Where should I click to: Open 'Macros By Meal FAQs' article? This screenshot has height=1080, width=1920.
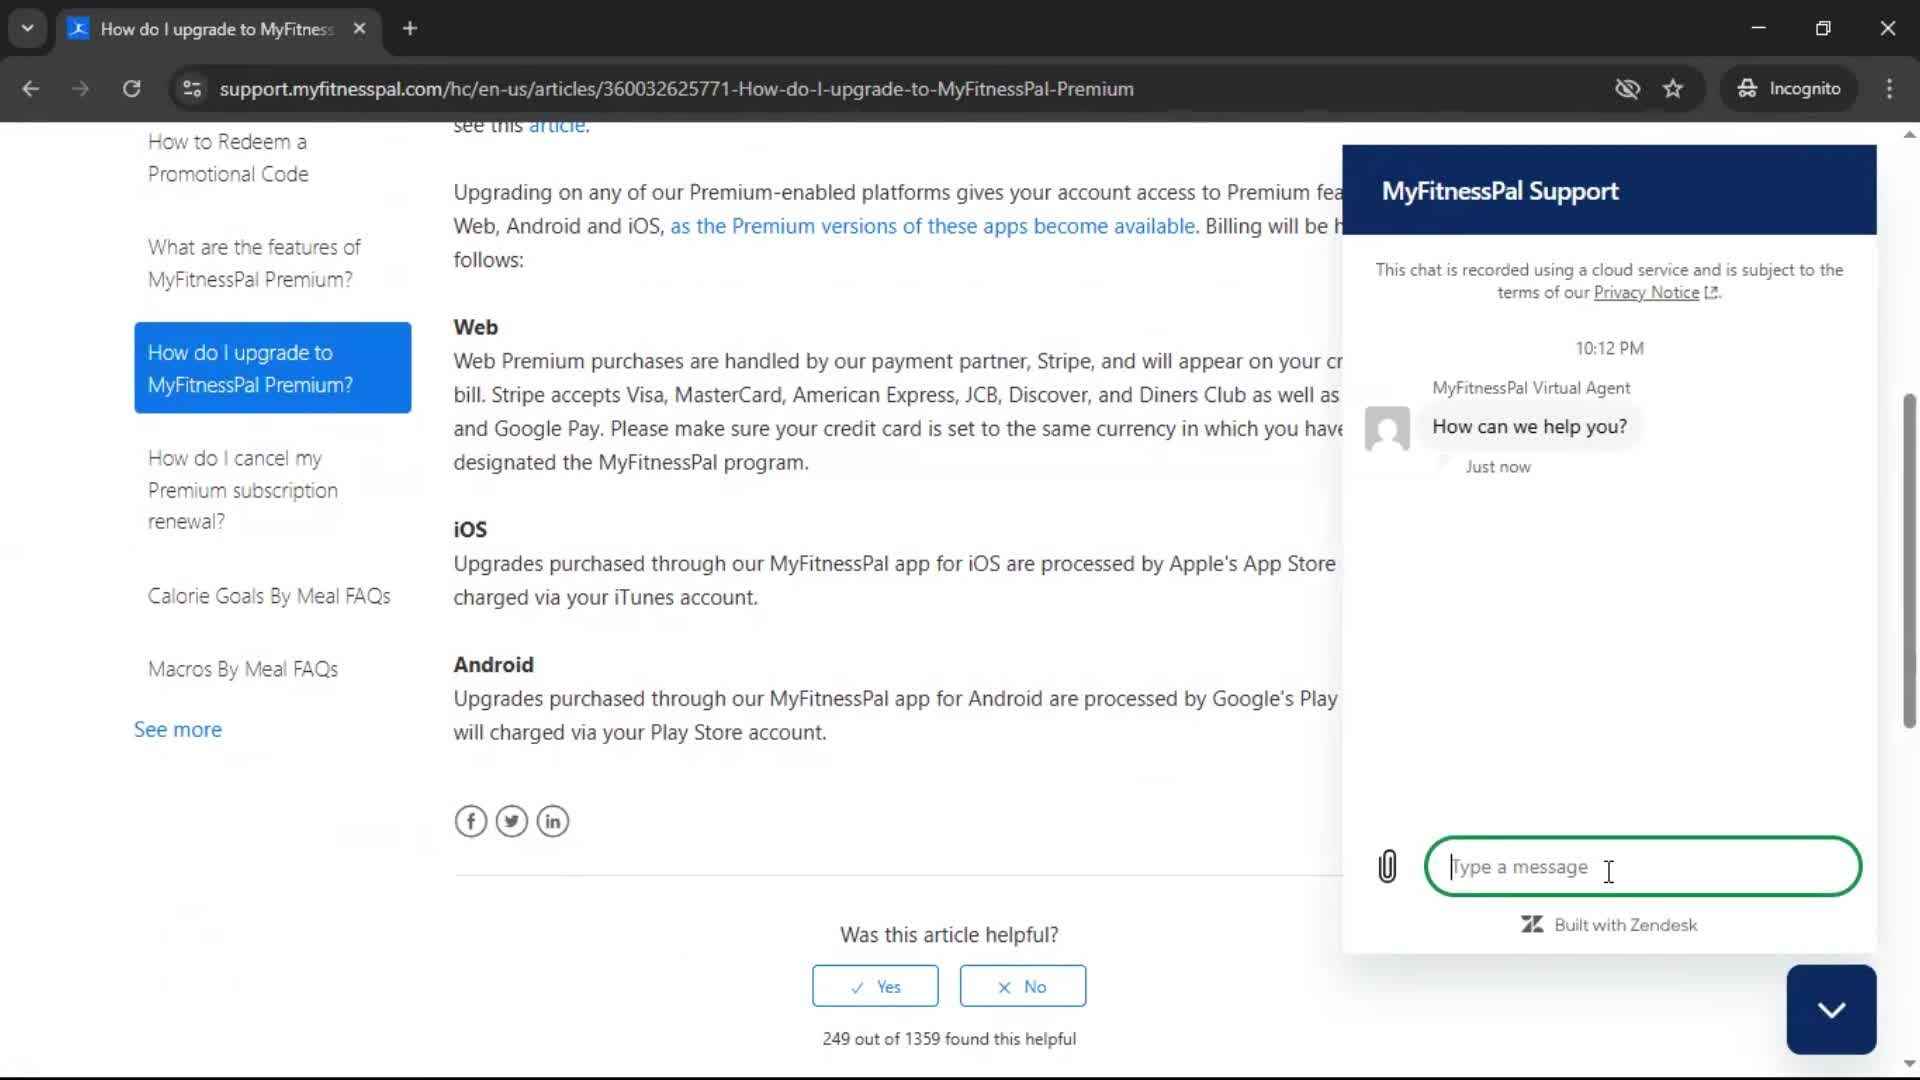pos(243,669)
